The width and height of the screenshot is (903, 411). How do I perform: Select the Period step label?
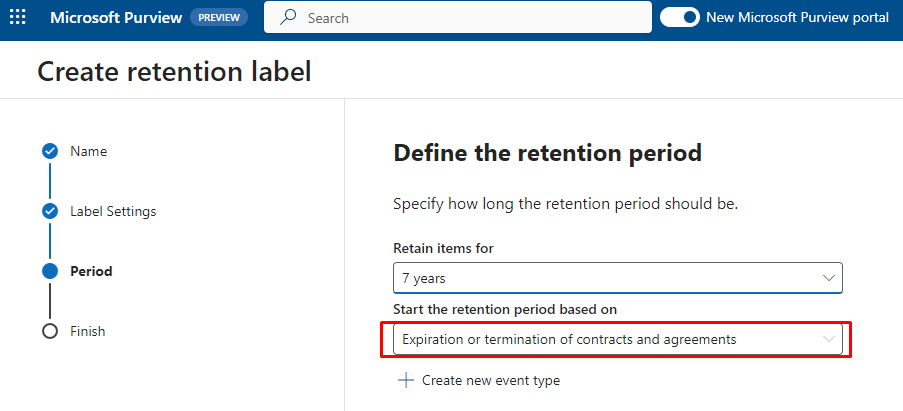coord(91,271)
